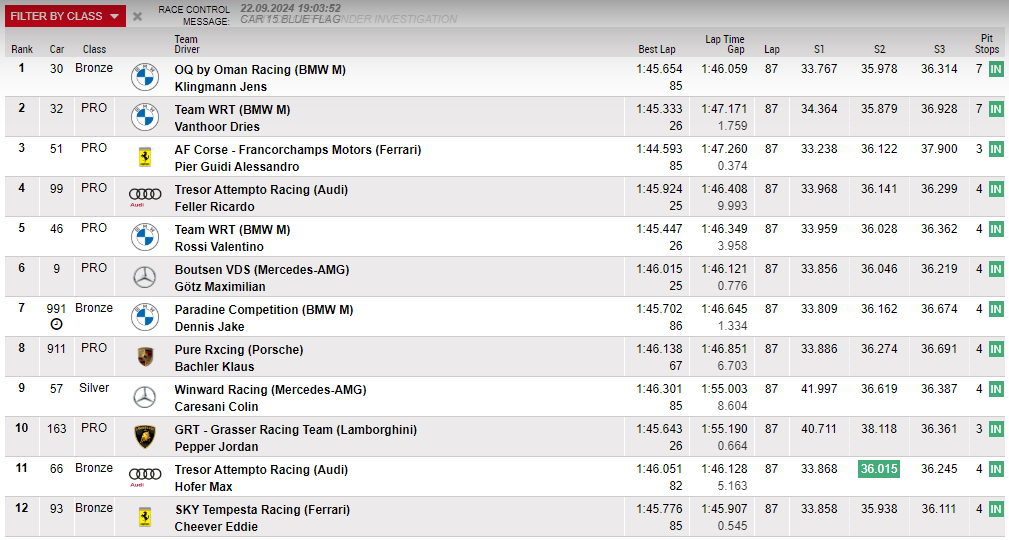Click IN pit badge for car 46
The image size is (1009, 540).
(x=996, y=229)
